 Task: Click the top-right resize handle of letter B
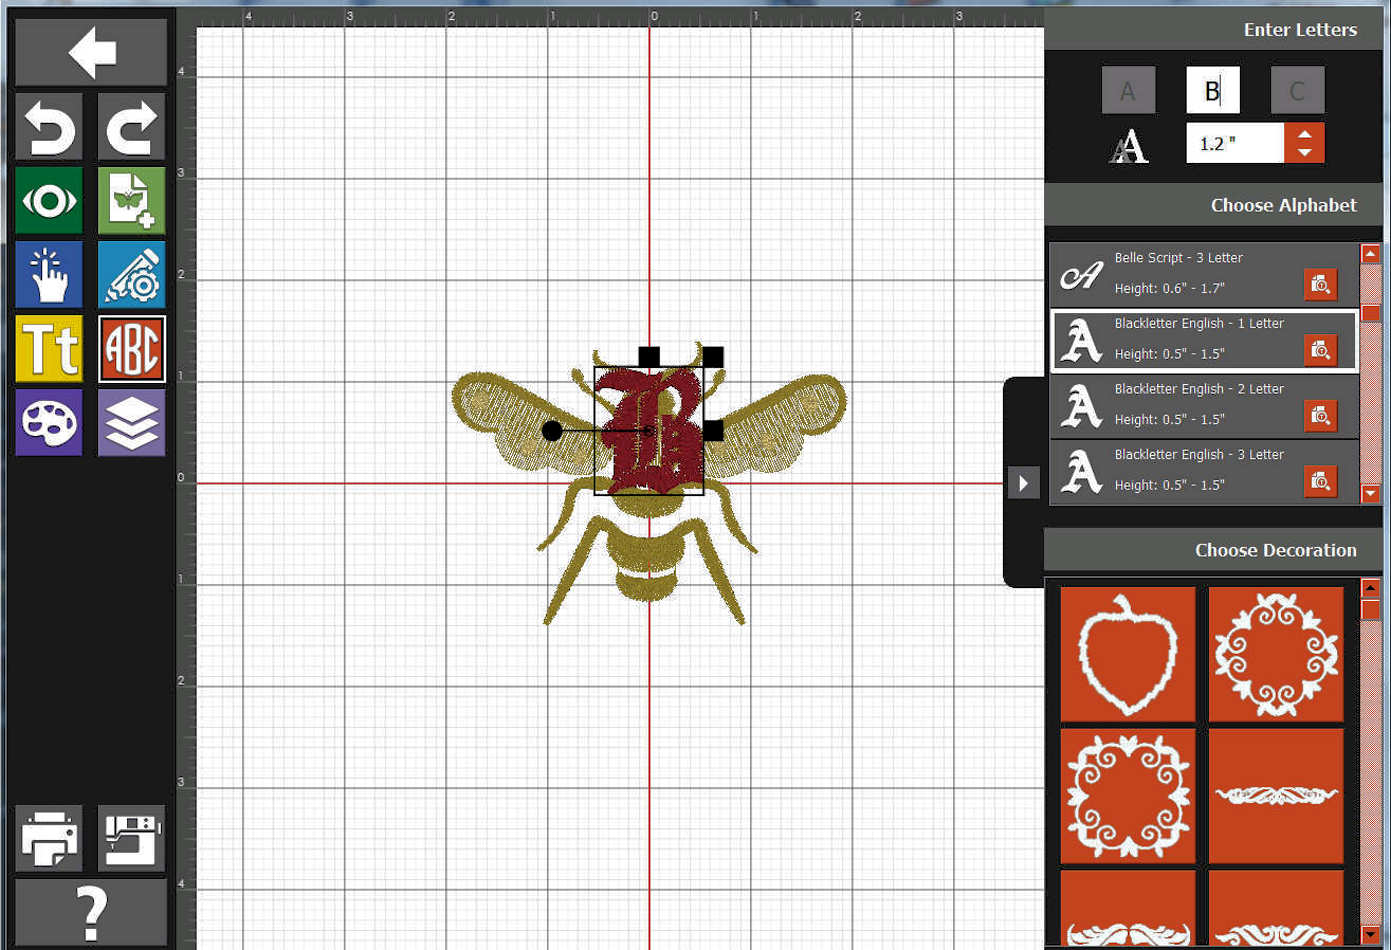click(x=713, y=357)
